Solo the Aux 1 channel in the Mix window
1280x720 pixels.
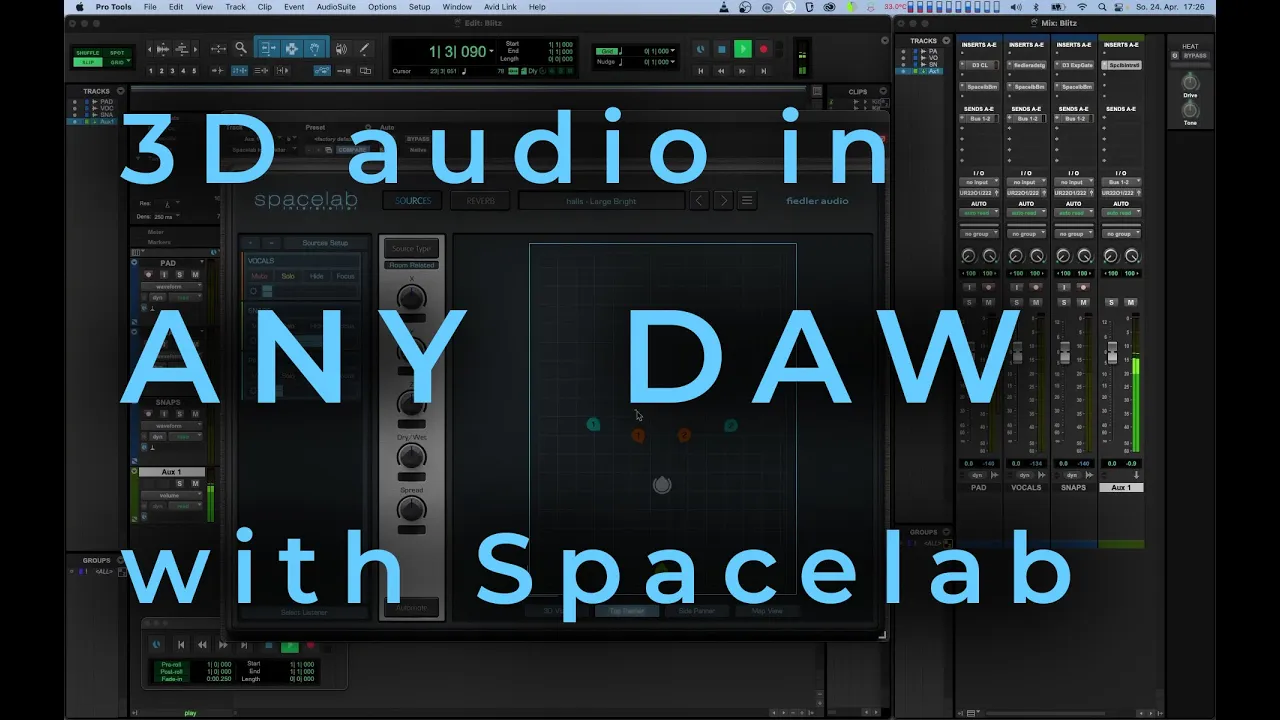point(1111,302)
